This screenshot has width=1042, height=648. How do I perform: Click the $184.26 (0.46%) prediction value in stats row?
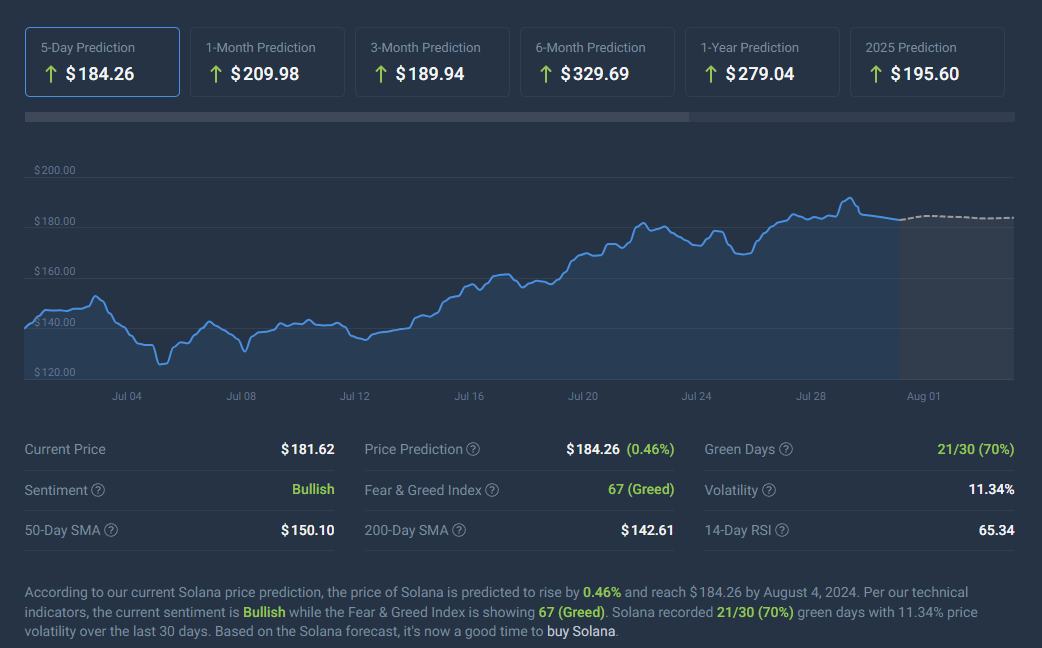[x=620, y=449]
